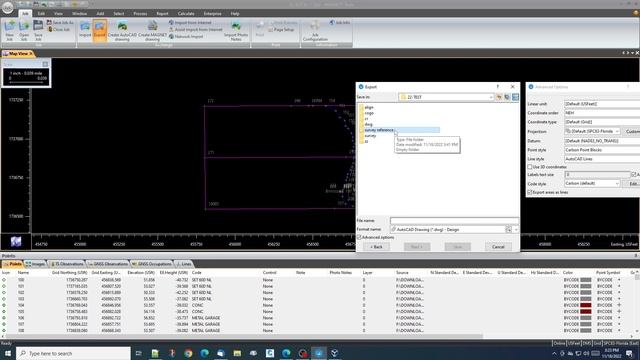Switch to the TS Observations tab
Image resolution: width=640 pixels, height=360 pixels.
[x=67, y=264]
